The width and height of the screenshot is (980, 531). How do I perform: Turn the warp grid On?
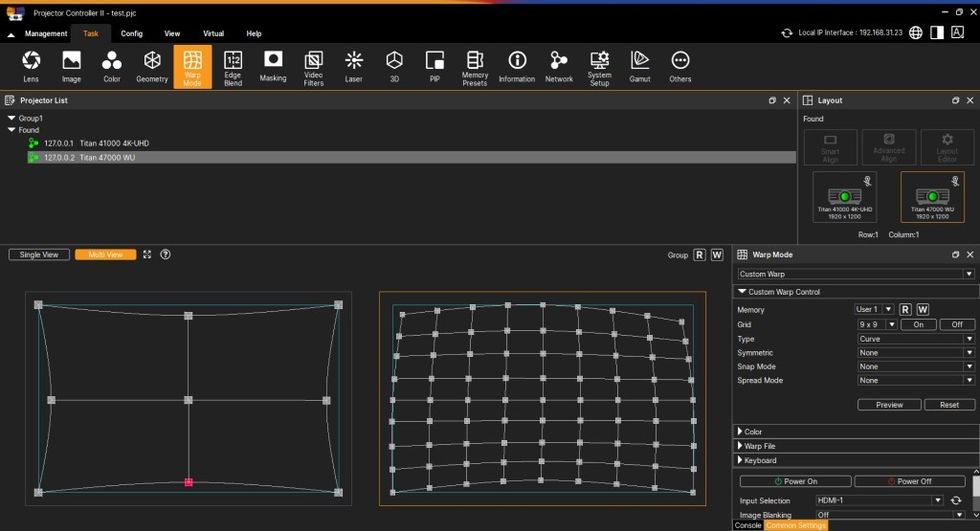tap(918, 324)
